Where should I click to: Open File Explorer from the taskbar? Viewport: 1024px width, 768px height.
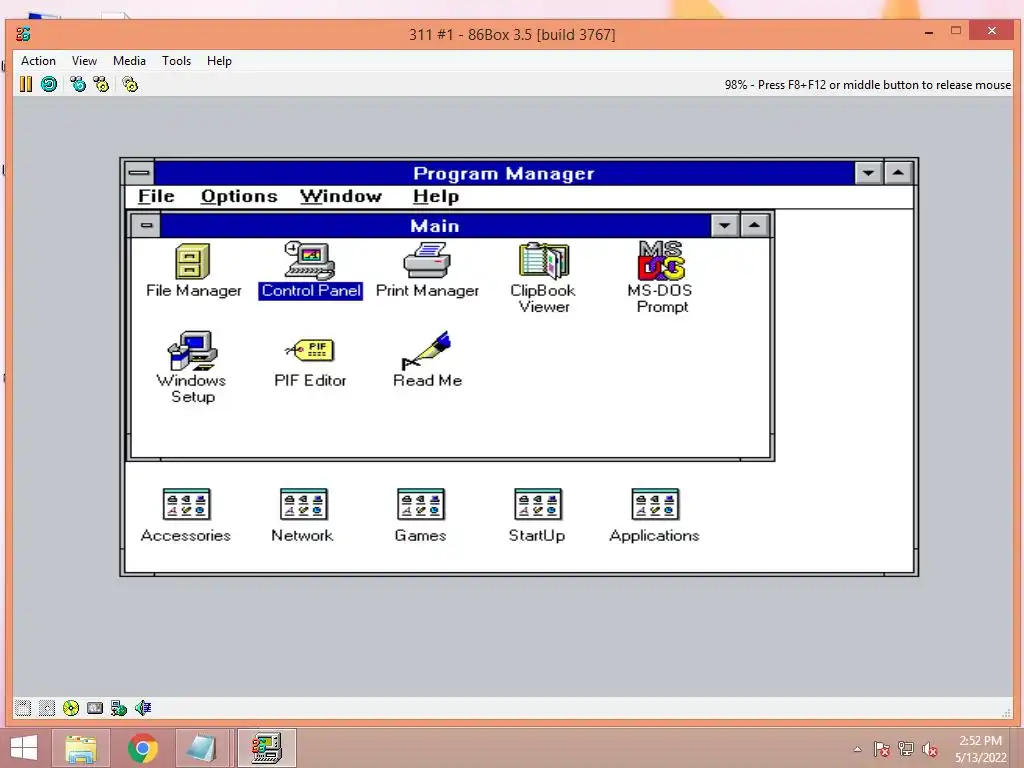click(x=81, y=748)
